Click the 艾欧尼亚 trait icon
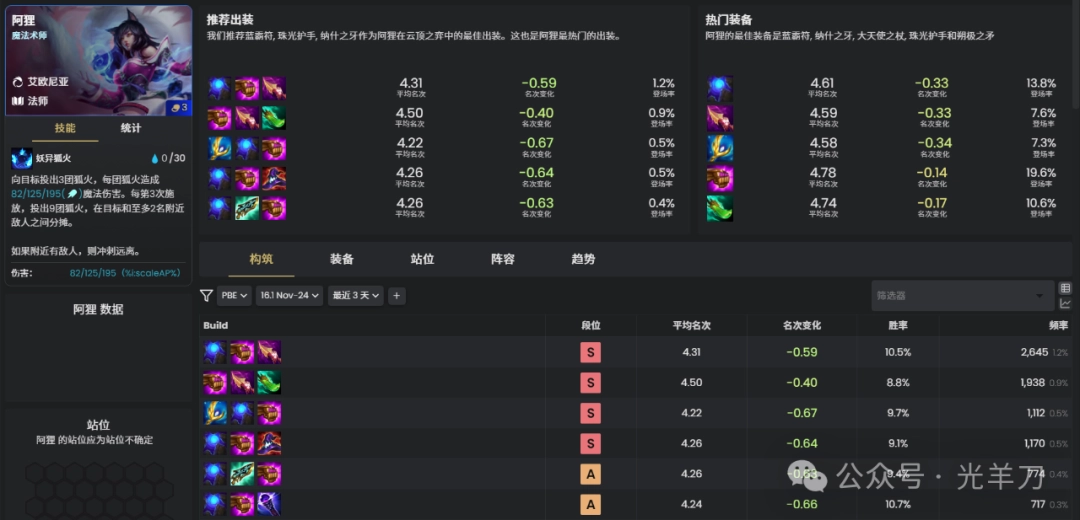1080x520 pixels. tap(17, 82)
